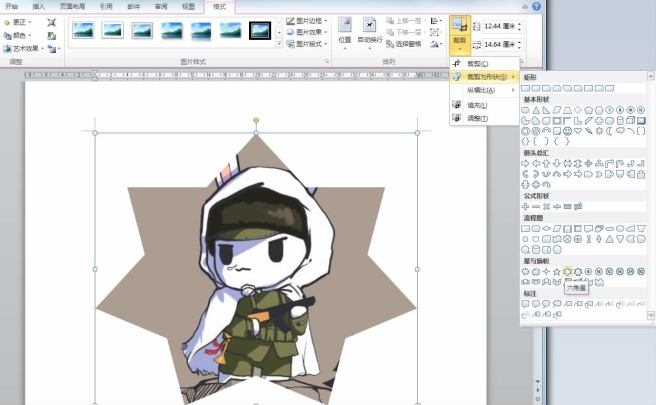The height and width of the screenshot is (405, 656).
Task: Click the shapes gallery scroll down arrow
Action: [651, 315]
